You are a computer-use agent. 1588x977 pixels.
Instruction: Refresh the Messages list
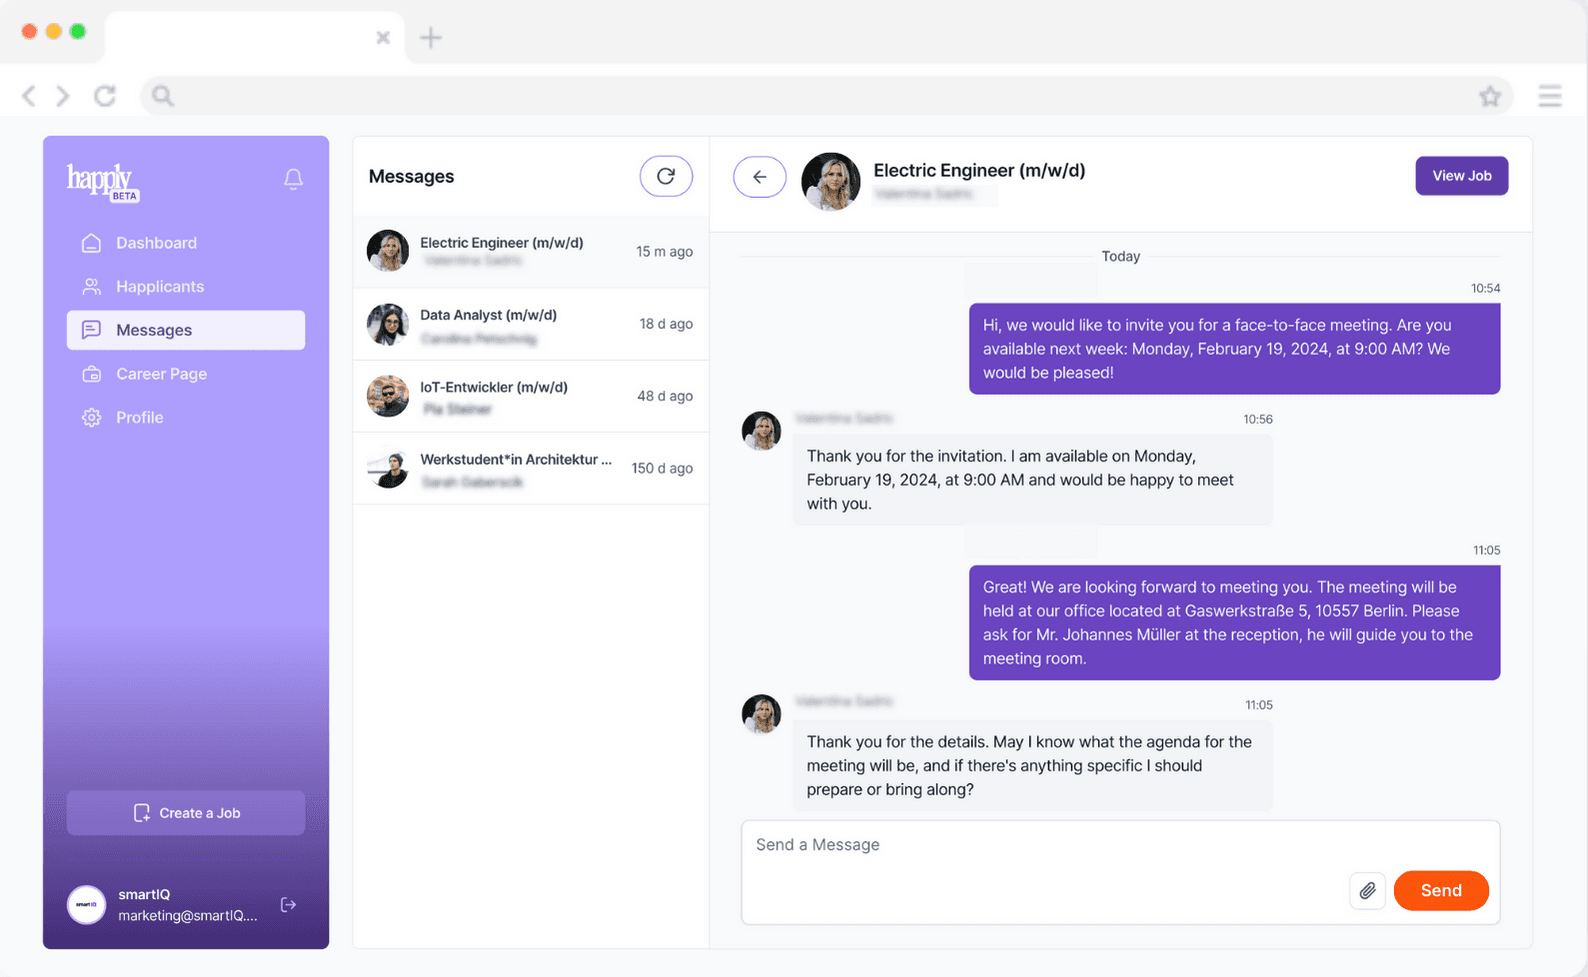[666, 177]
